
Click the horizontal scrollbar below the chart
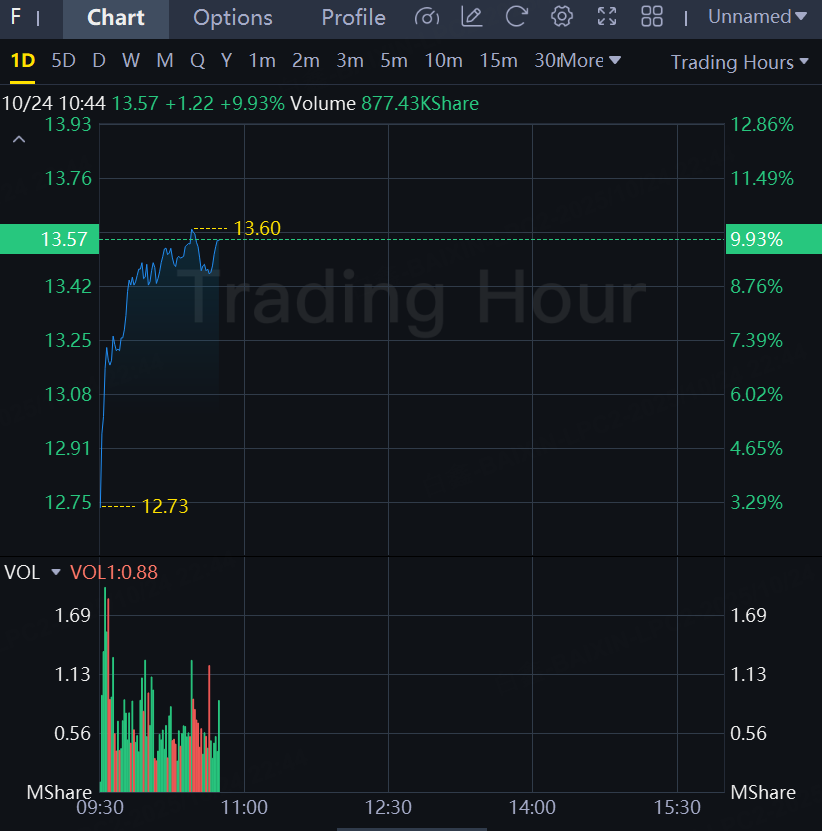(x=411, y=829)
